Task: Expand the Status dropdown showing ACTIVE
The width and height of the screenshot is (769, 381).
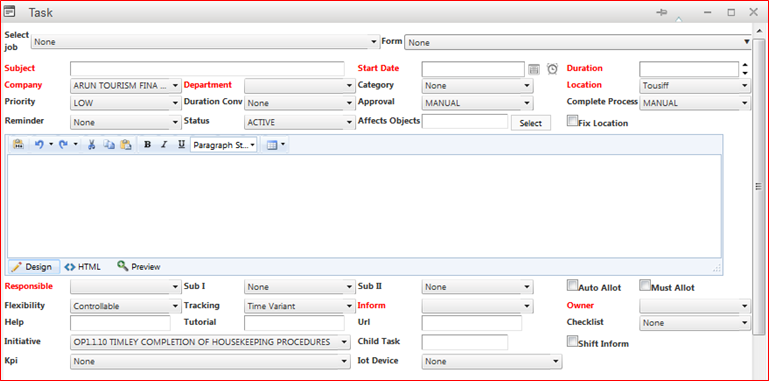Action: pyautogui.click(x=299, y=123)
